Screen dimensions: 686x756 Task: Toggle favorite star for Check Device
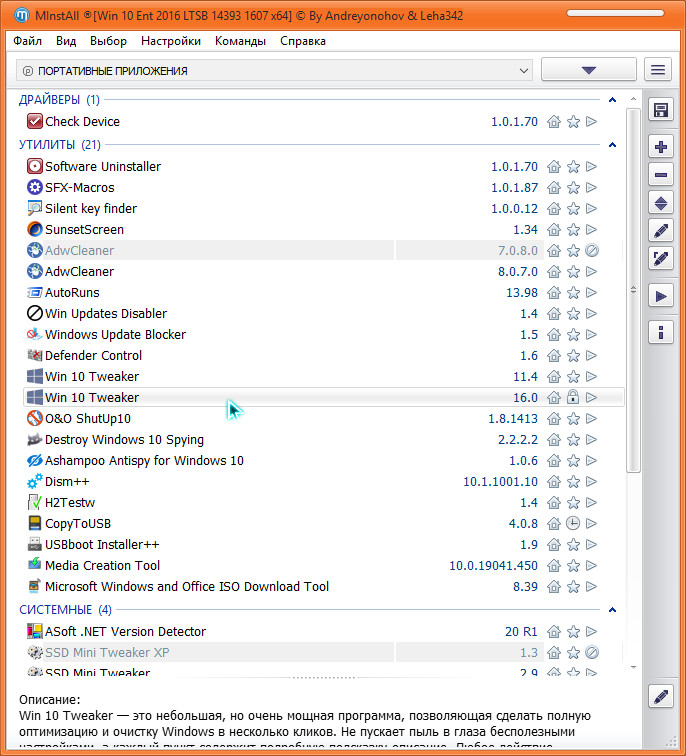(x=573, y=122)
